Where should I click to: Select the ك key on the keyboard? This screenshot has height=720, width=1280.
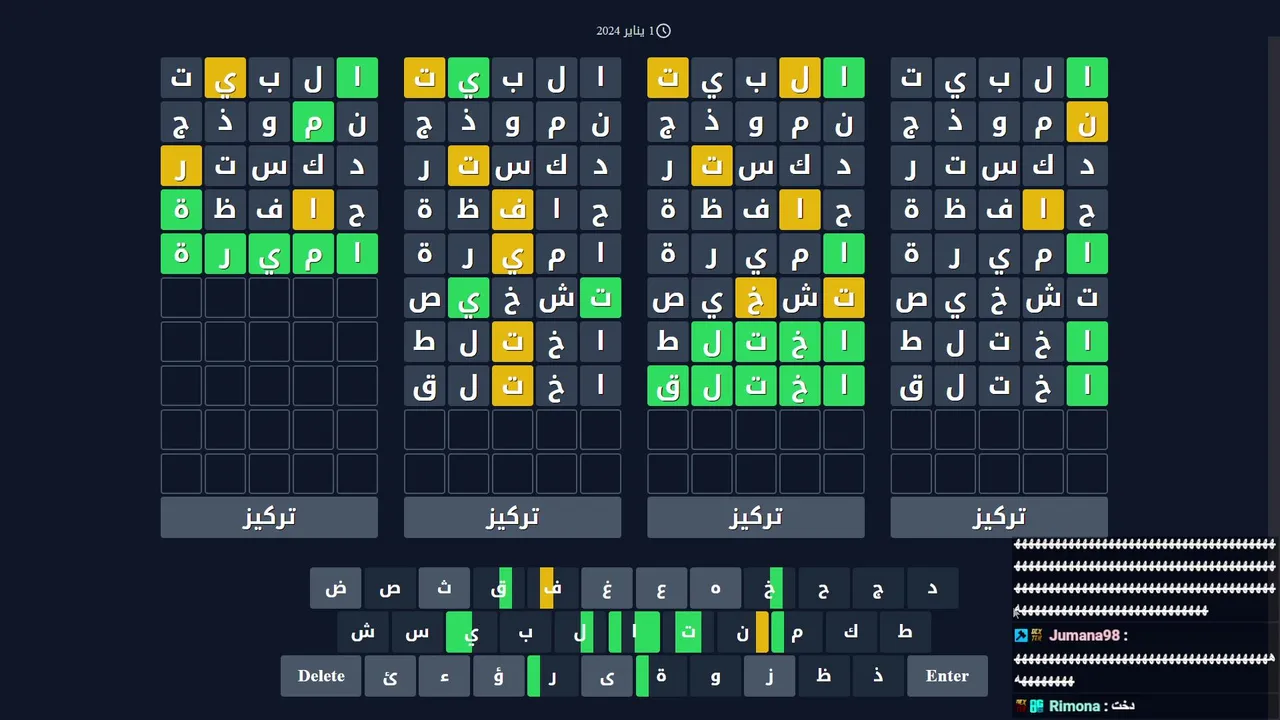click(x=850, y=632)
